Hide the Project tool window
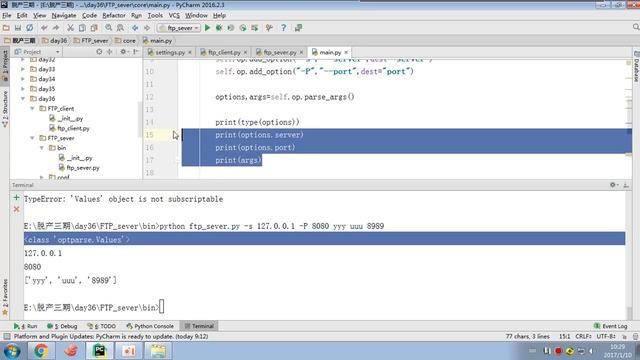640x360 pixels. coord(136,52)
